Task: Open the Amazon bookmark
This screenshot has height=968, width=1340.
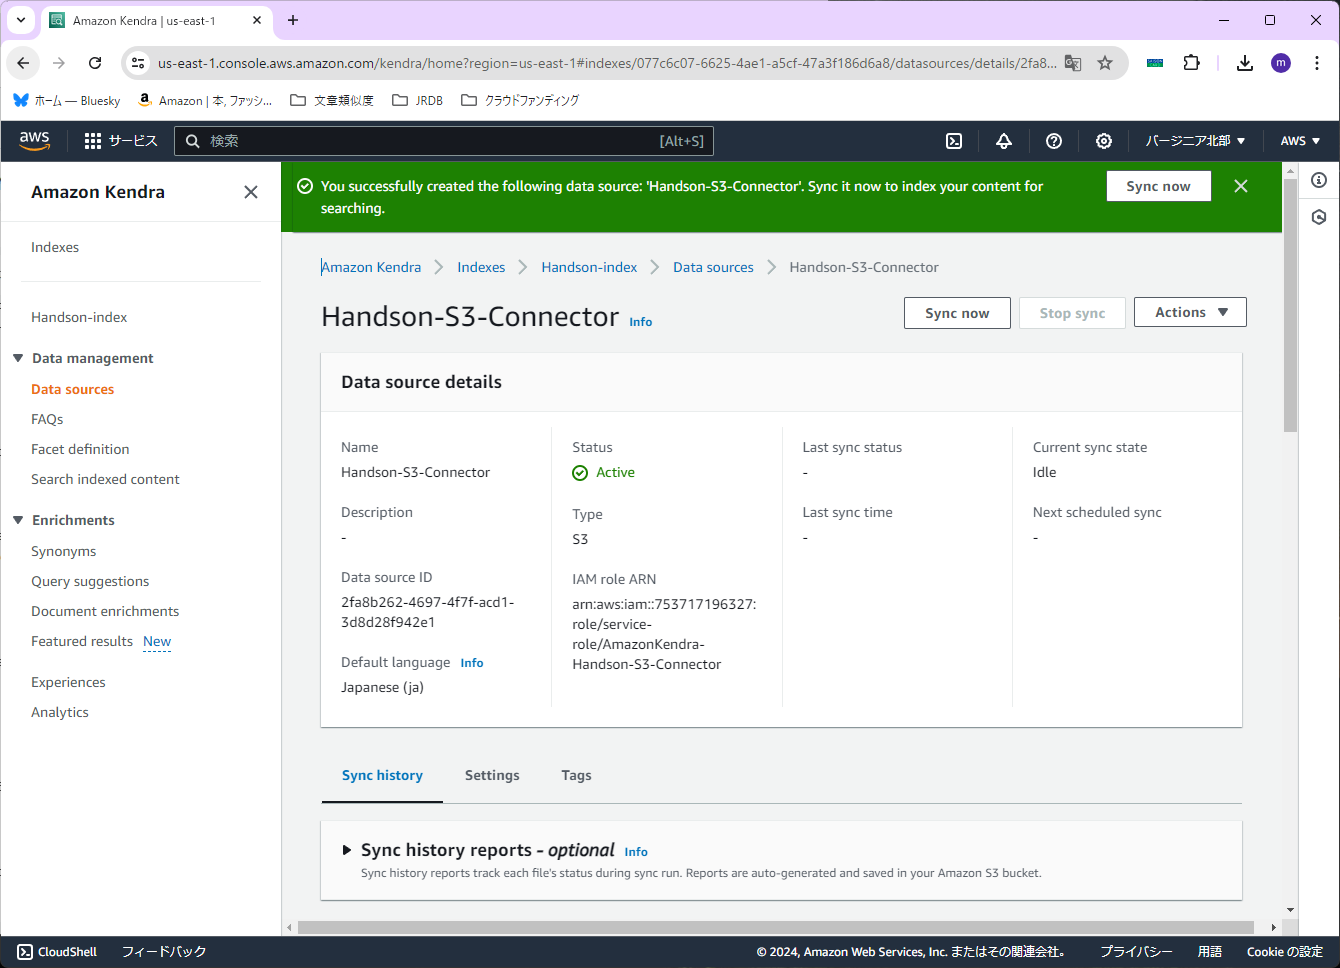Action: pos(205,100)
